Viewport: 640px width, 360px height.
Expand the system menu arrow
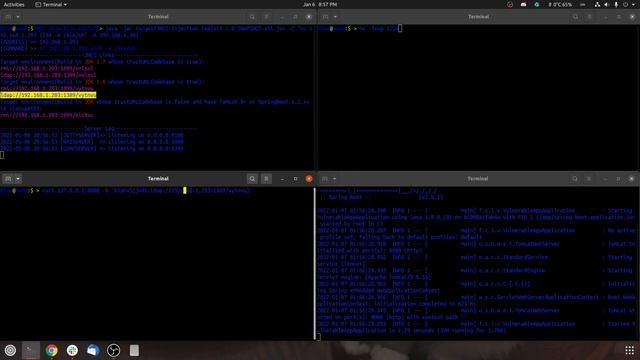(633, 4)
